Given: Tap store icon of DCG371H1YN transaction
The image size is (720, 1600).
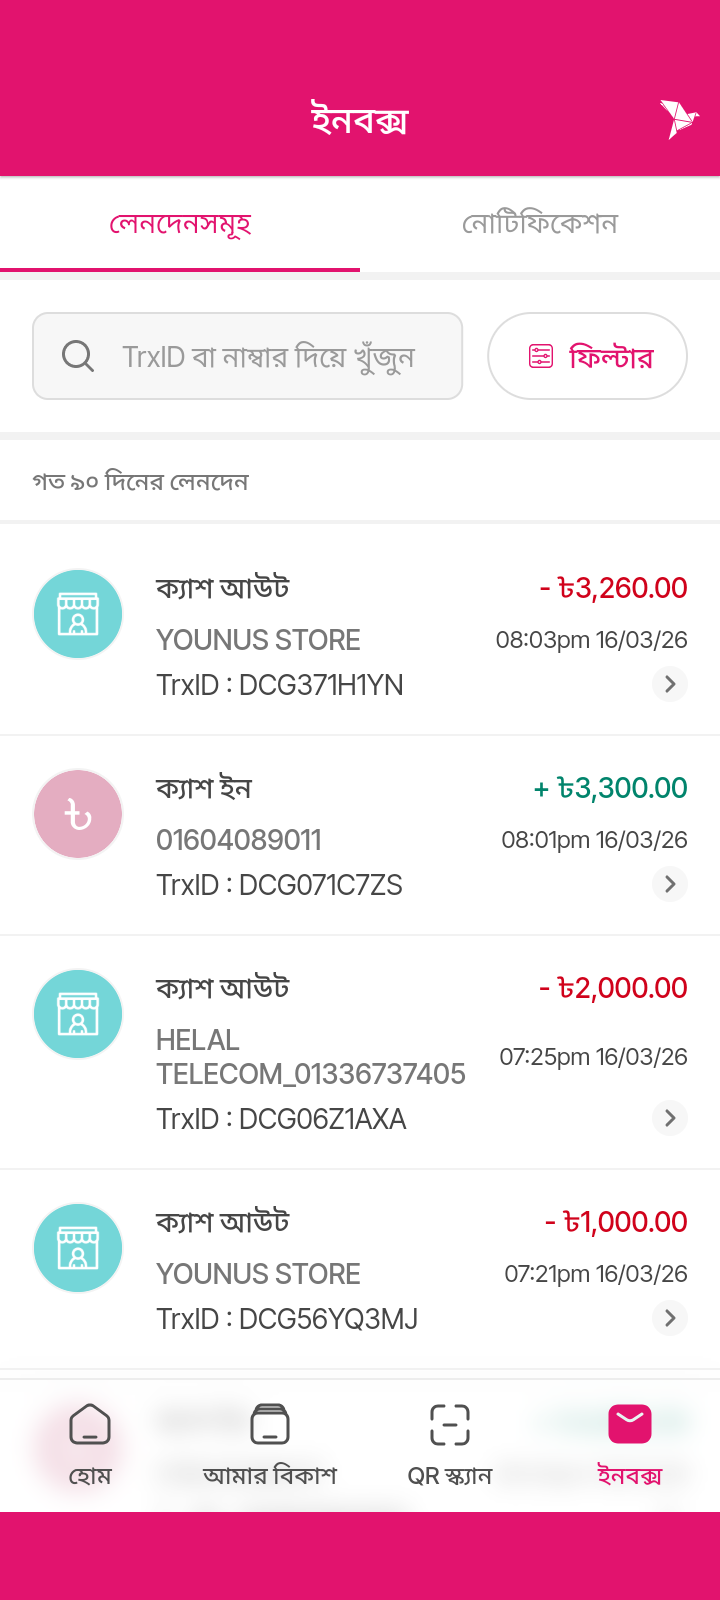Looking at the screenshot, I should [78, 614].
